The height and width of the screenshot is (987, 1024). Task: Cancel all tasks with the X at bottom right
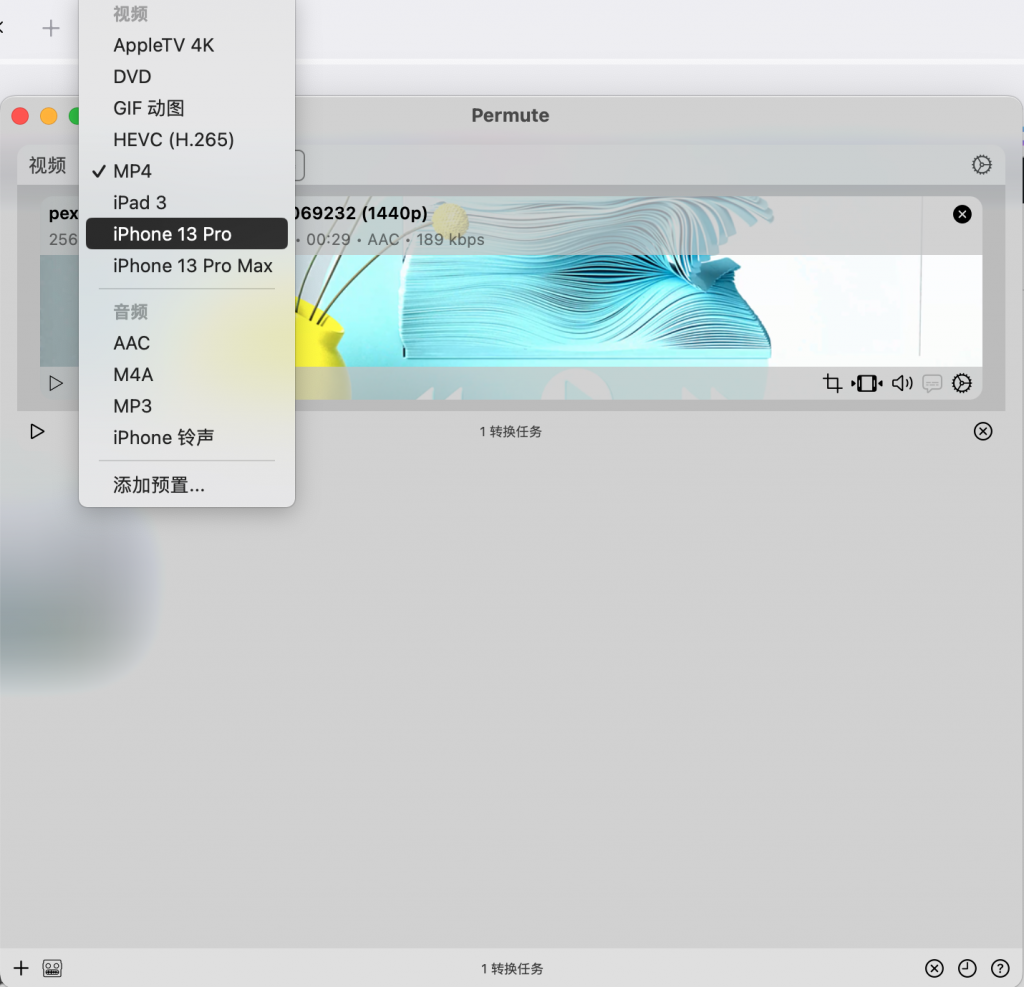click(x=934, y=968)
